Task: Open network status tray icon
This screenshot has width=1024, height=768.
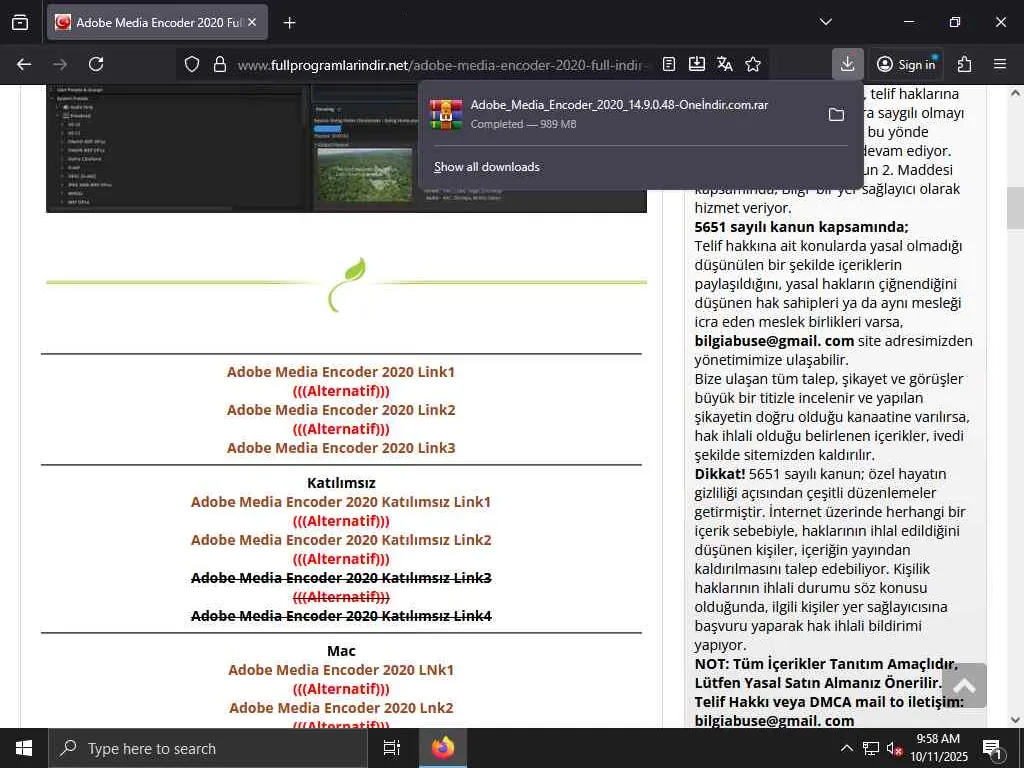Action: tap(871, 748)
